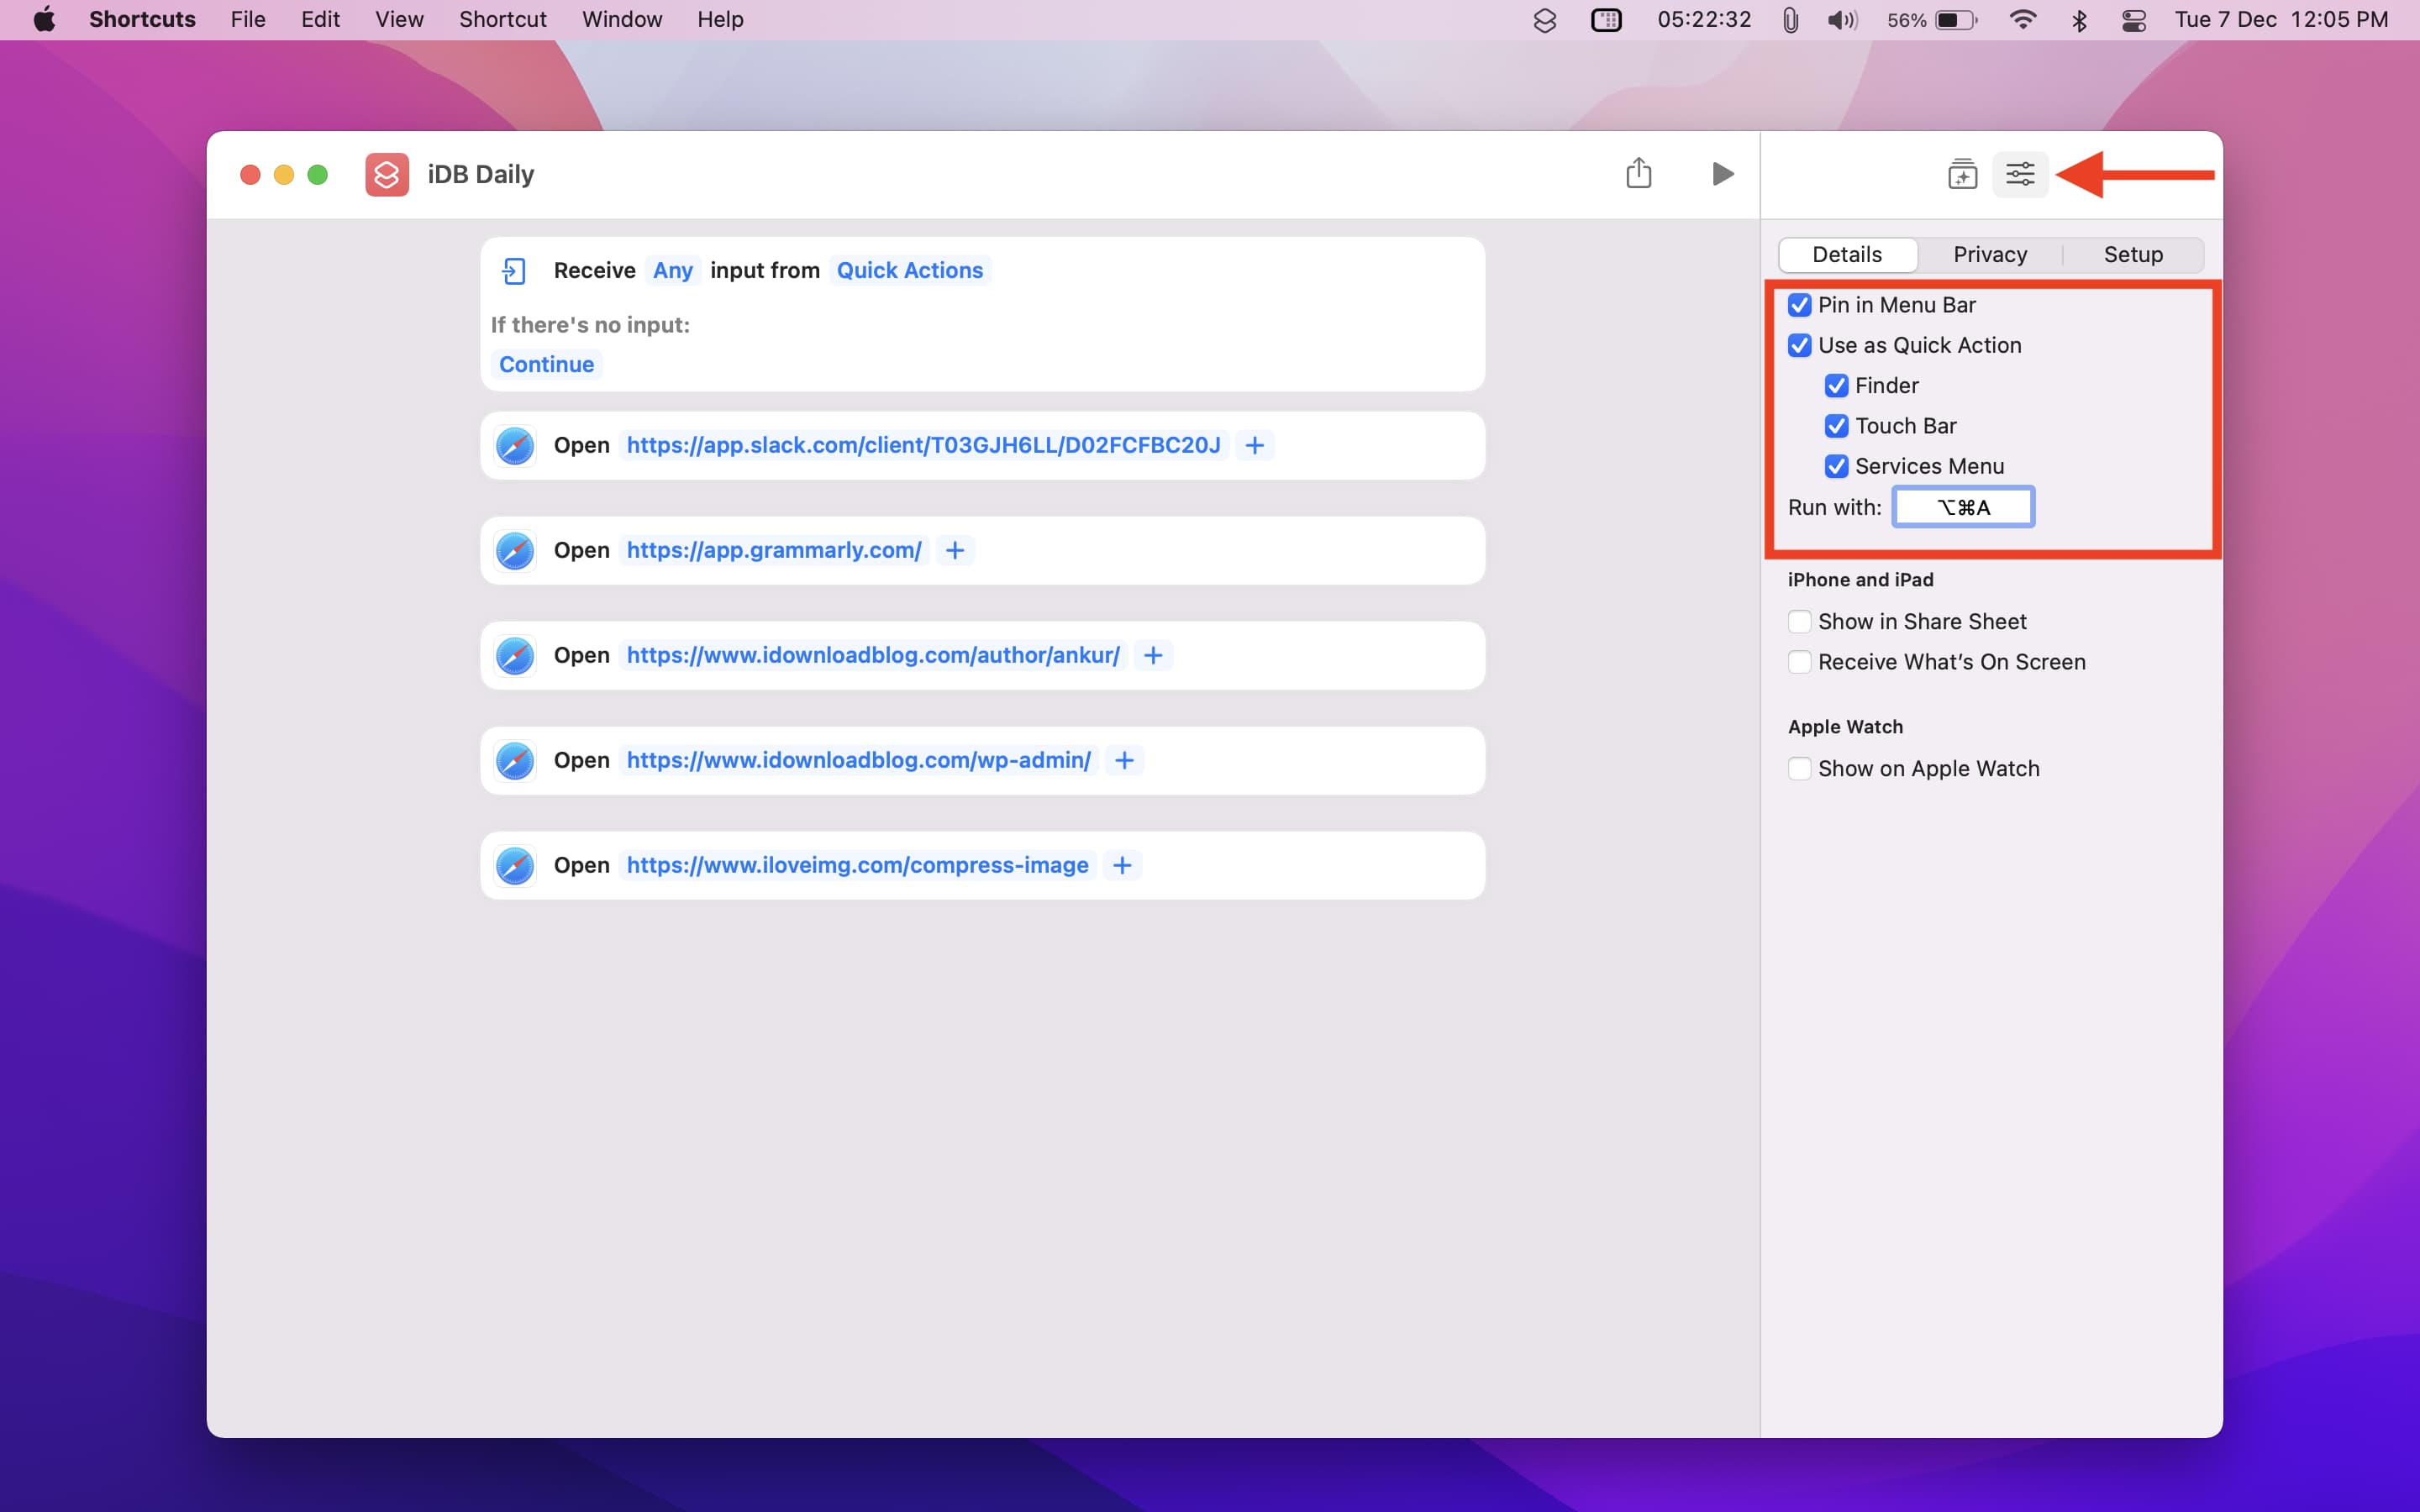This screenshot has height=1512, width=2420.
Task: Run the shortcut with play button
Action: [1722, 174]
